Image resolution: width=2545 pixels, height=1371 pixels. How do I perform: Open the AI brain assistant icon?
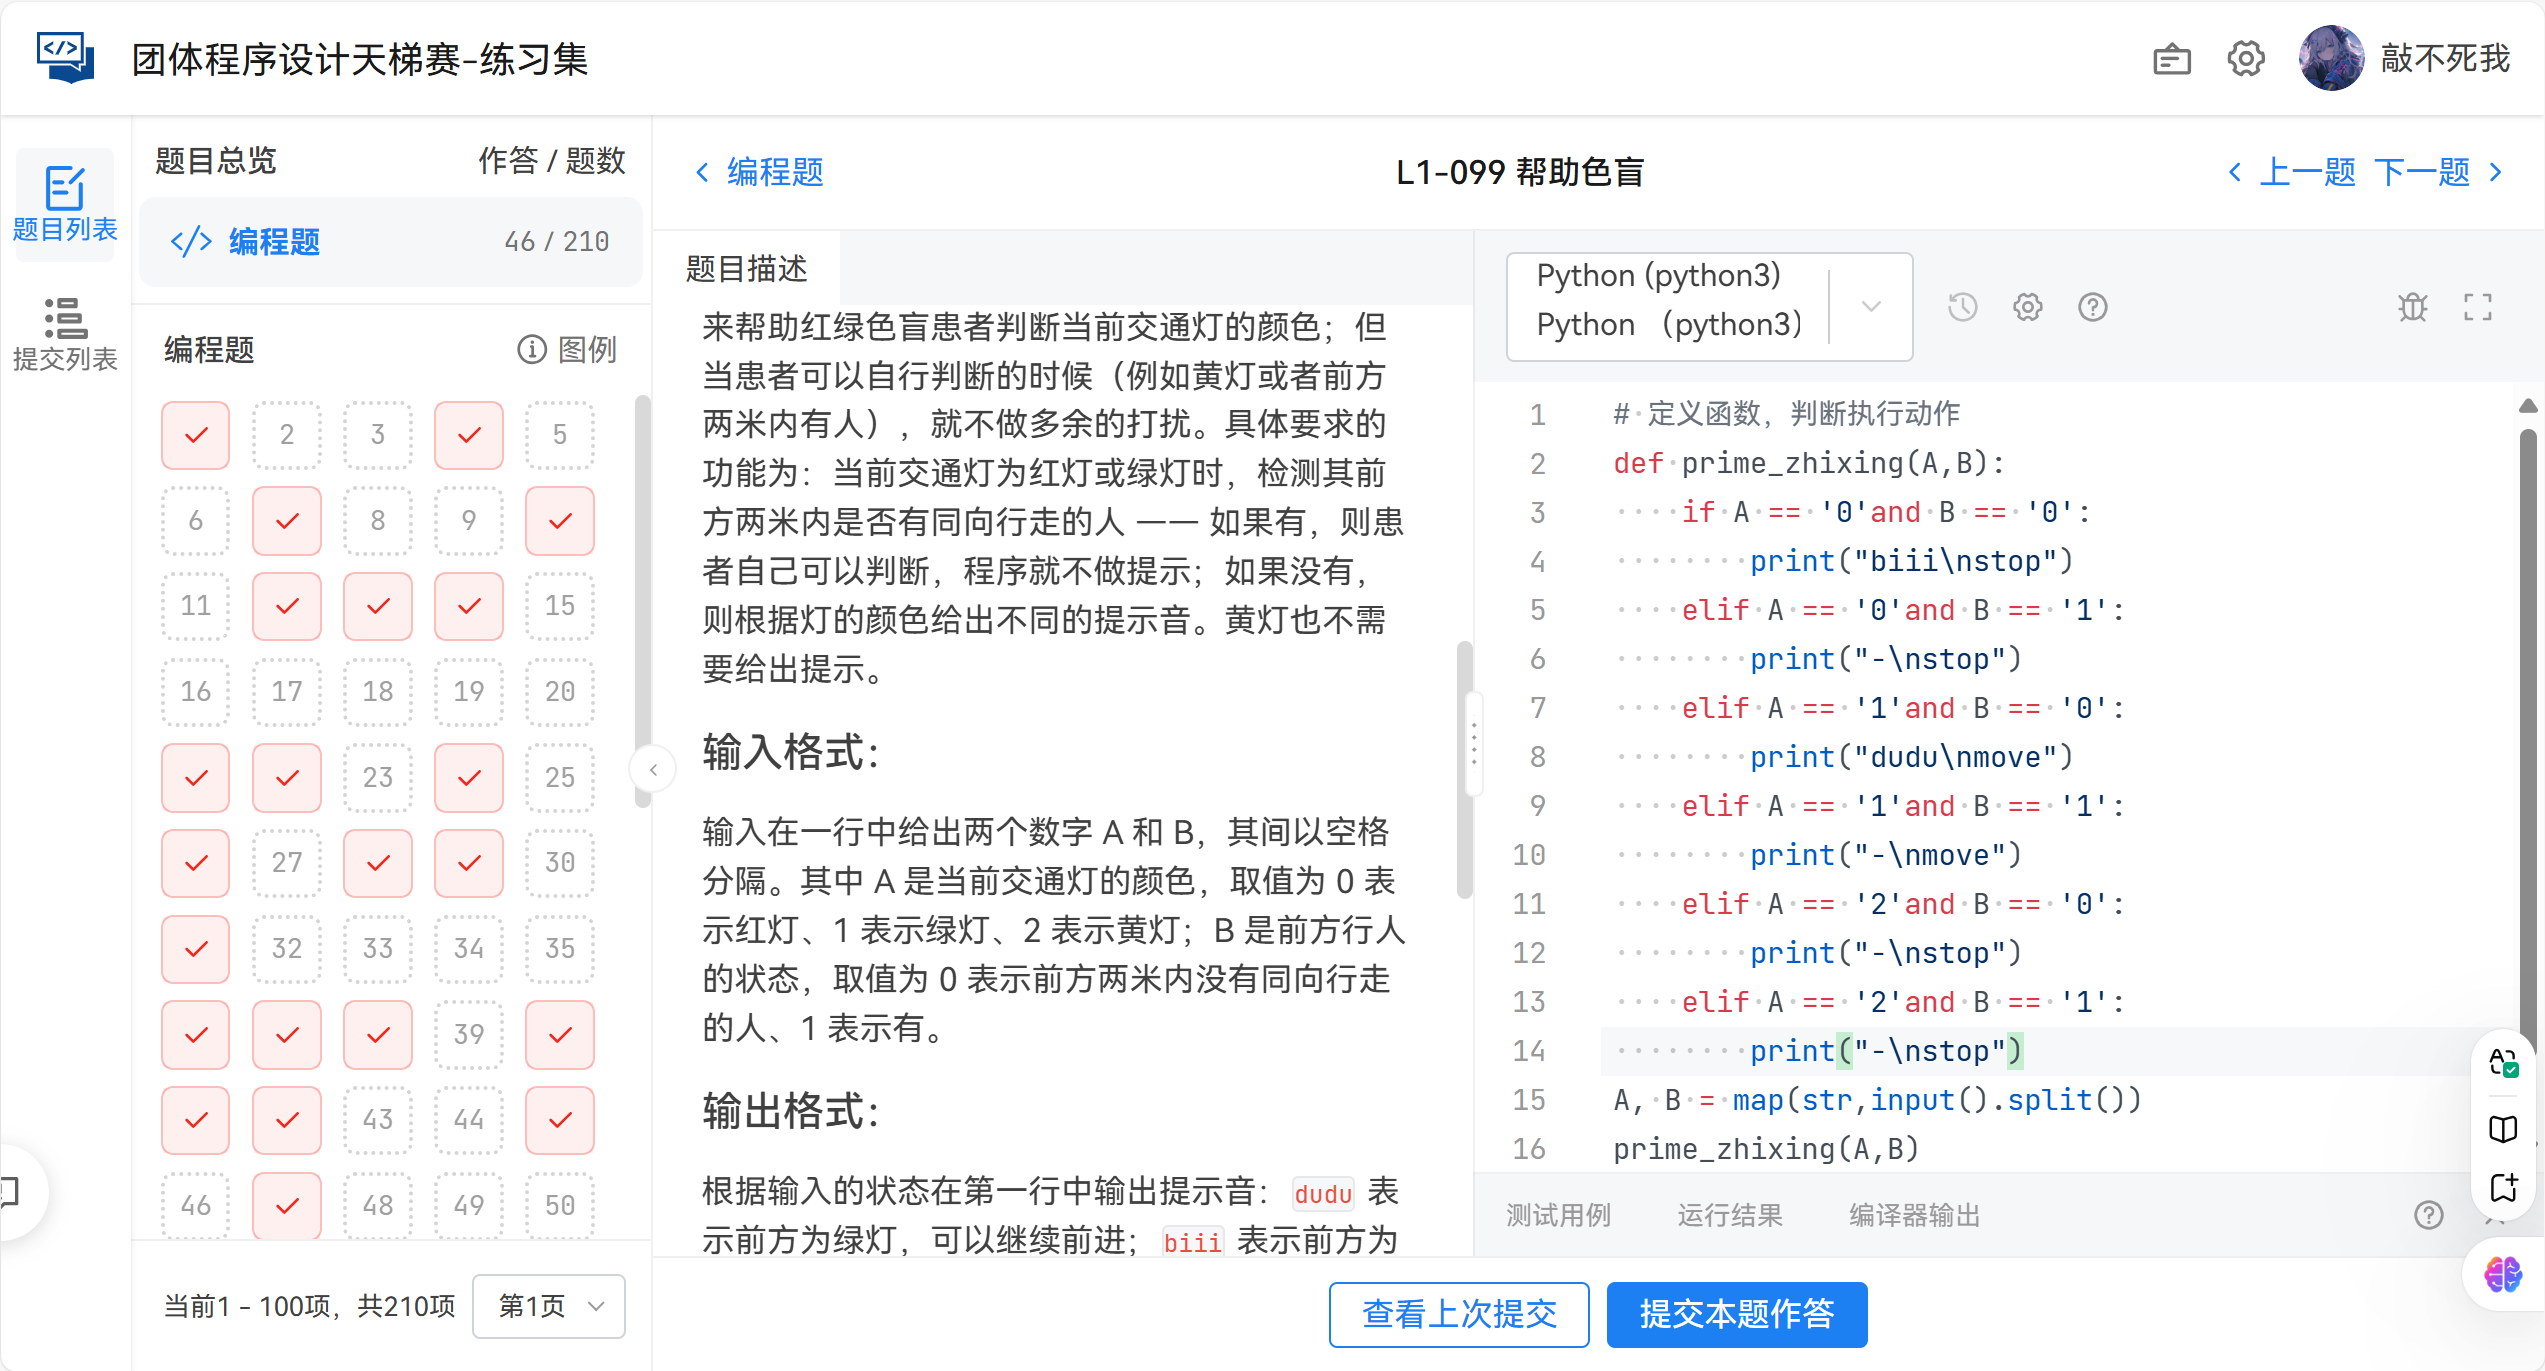click(2503, 1274)
